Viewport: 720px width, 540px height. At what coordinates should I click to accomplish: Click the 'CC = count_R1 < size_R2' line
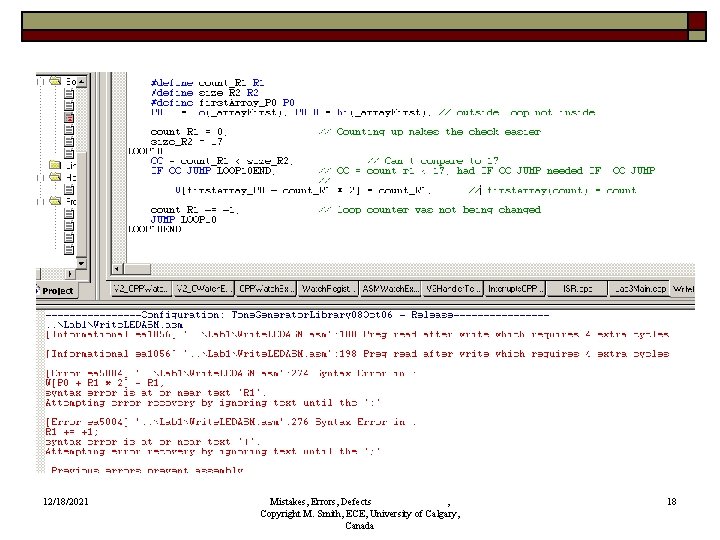click(x=221, y=161)
